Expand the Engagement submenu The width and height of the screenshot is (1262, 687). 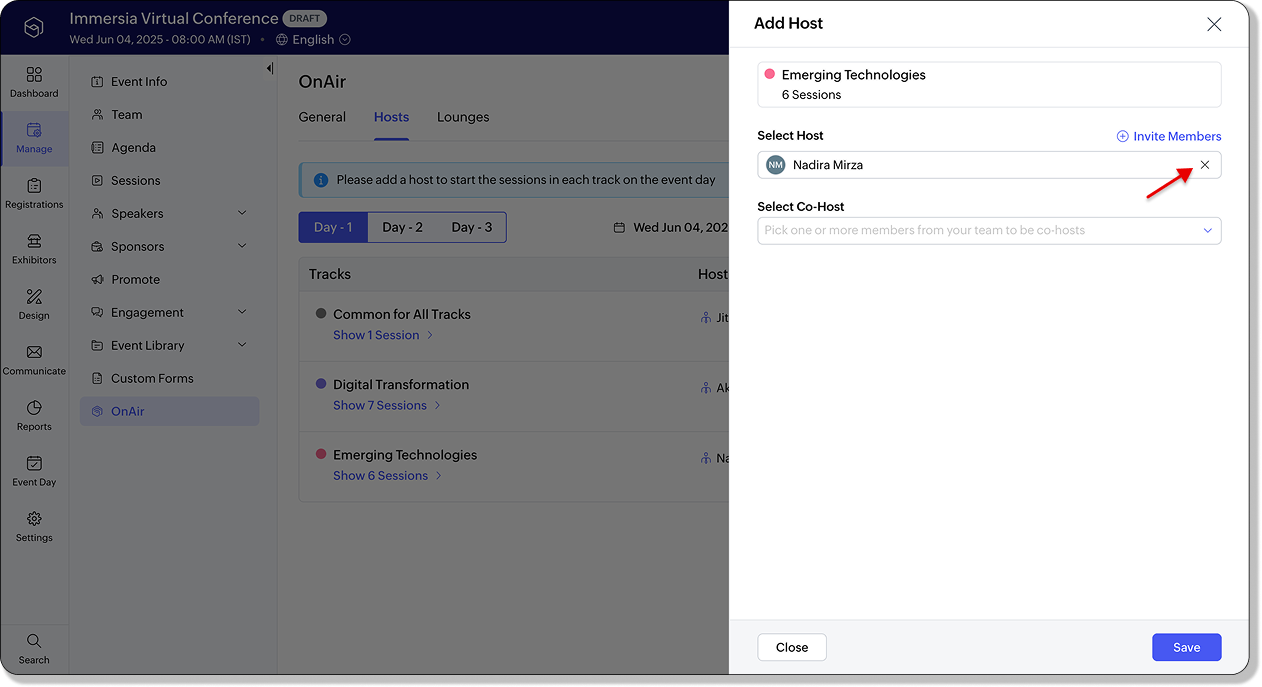pyautogui.click(x=242, y=312)
